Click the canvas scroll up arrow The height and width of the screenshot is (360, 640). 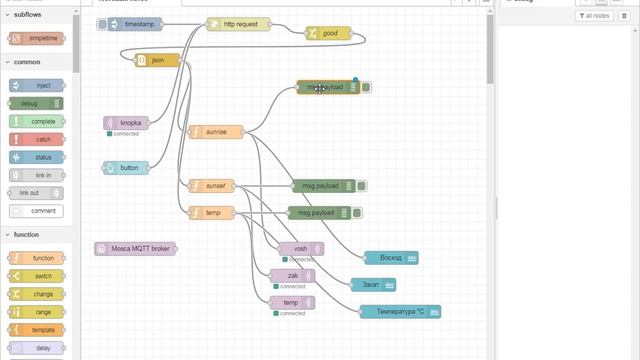(x=490, y=11)
